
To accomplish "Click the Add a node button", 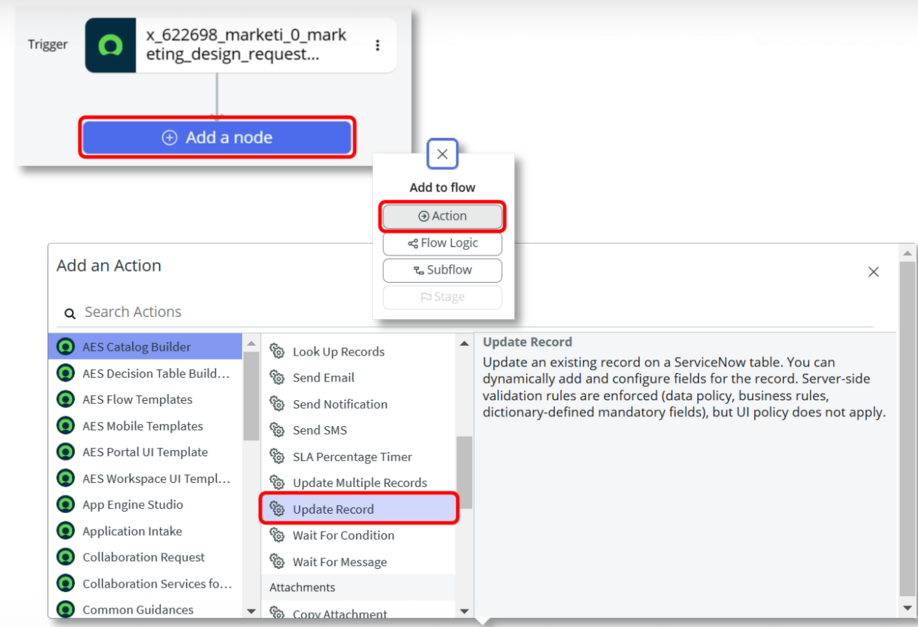I will pos(217,138).
